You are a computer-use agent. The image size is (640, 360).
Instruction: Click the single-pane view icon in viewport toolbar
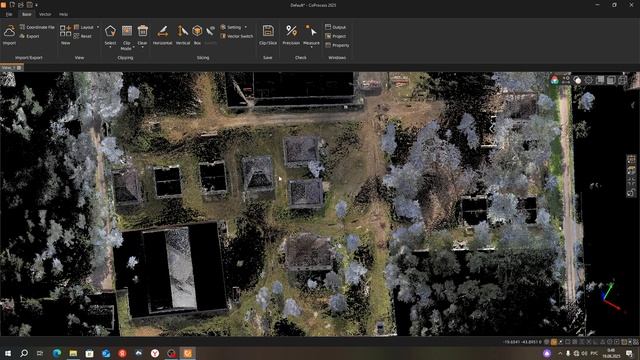(x=611, y=80)
